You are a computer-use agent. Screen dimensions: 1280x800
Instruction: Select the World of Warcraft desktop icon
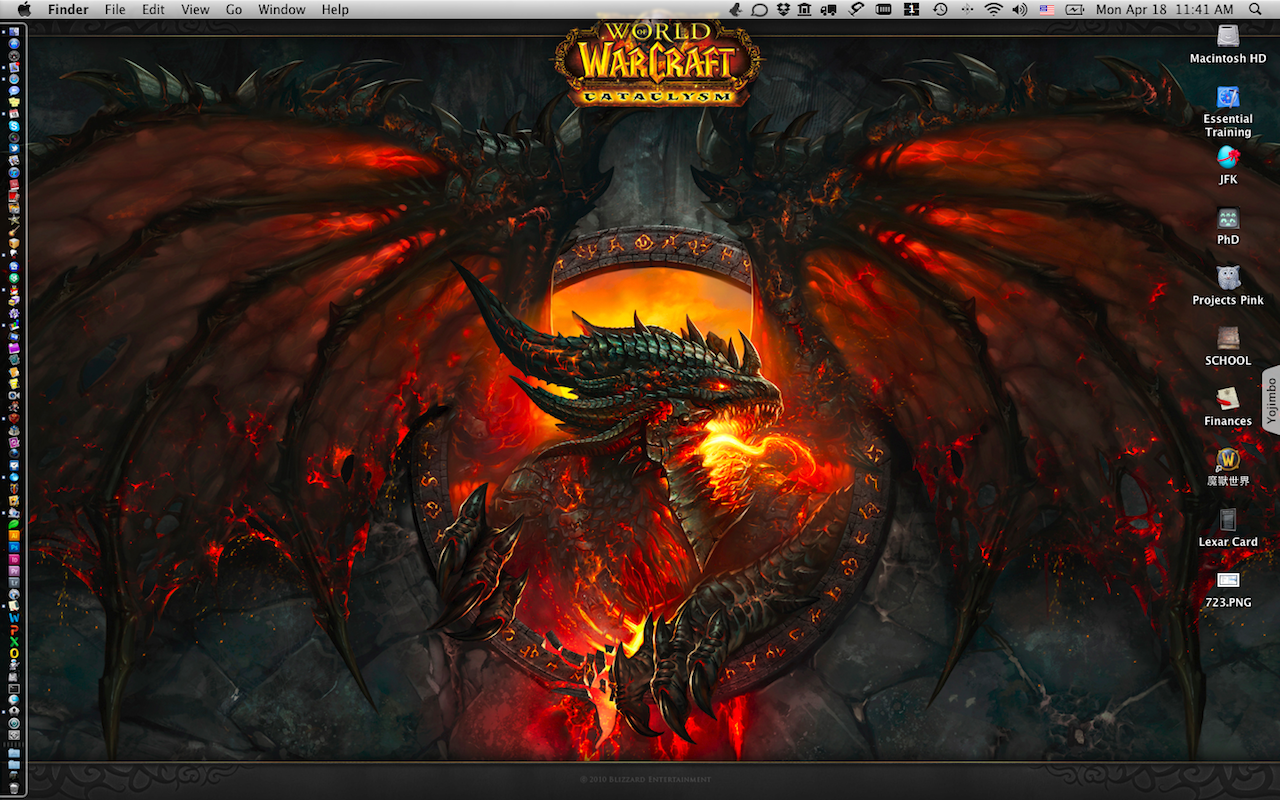[1228, 460]
